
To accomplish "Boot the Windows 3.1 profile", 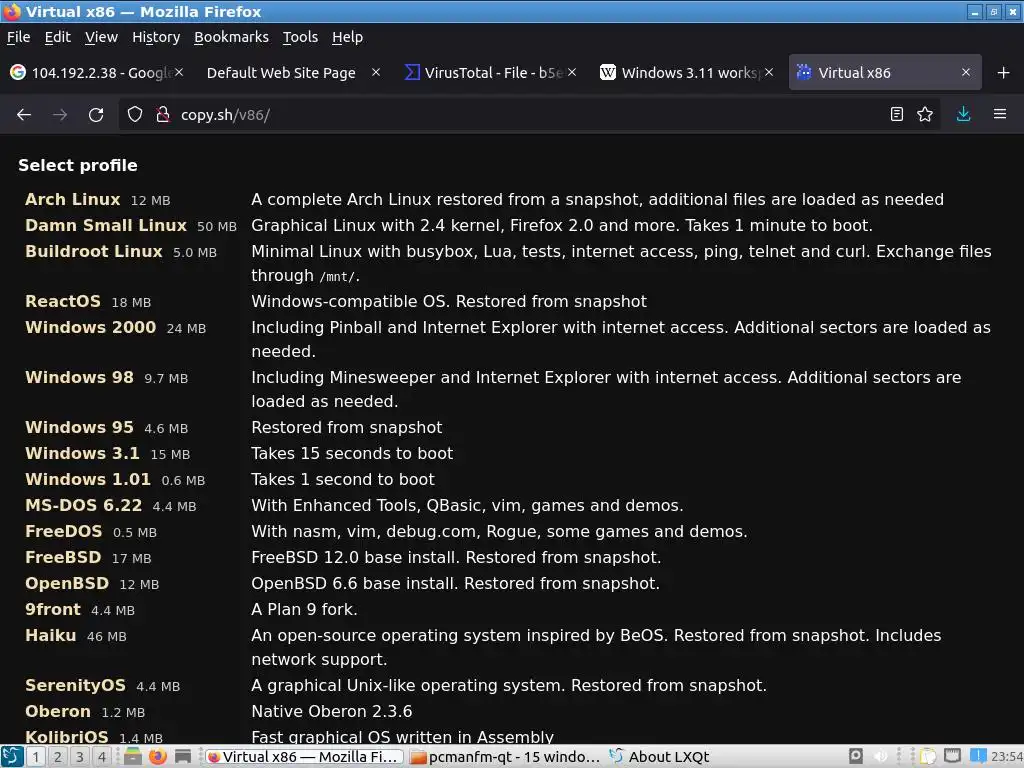I will click(x=82, y=453).
